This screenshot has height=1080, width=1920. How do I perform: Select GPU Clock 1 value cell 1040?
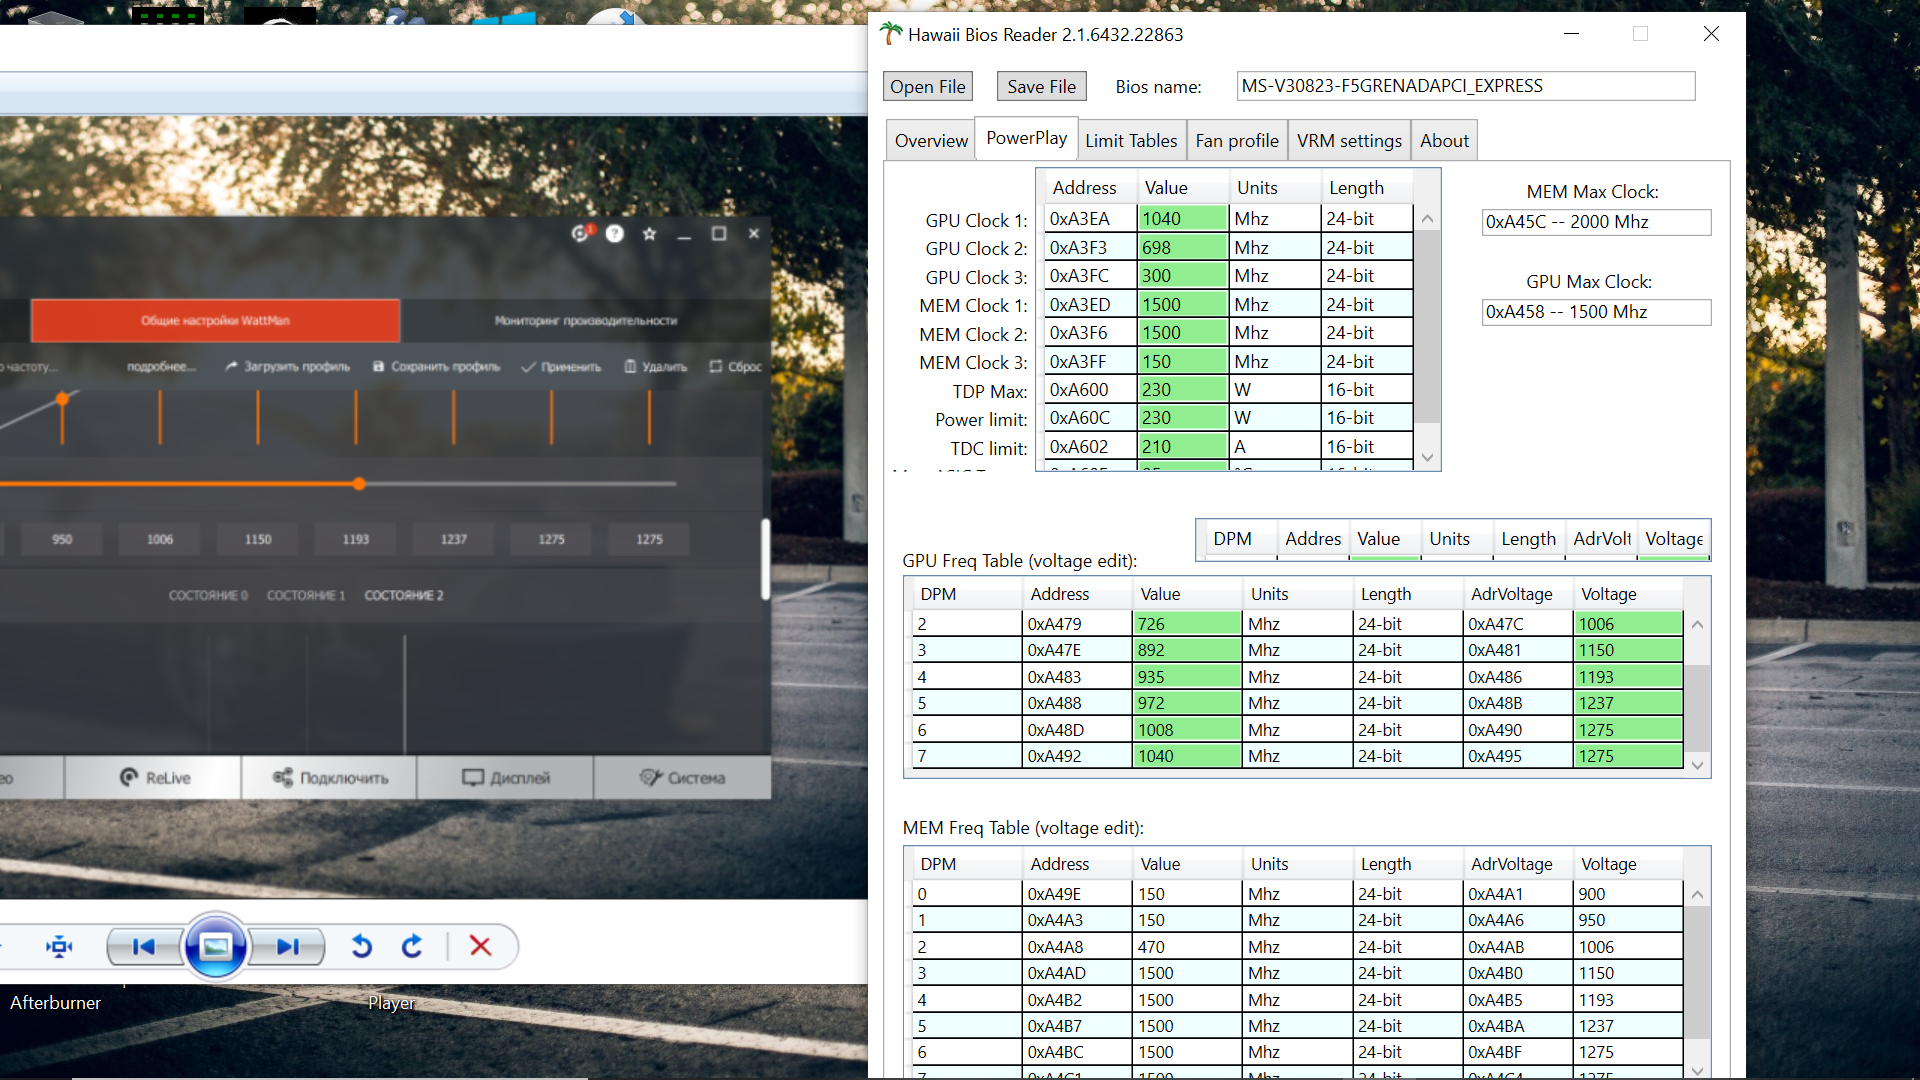coord(1182,219)
